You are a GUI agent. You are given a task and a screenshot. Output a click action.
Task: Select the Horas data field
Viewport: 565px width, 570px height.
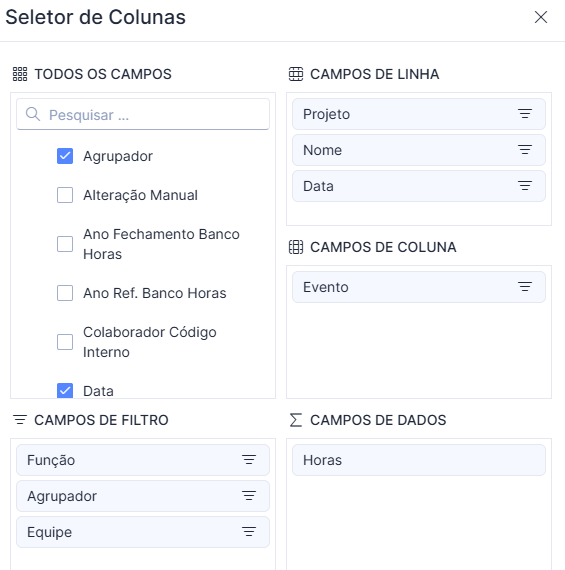coord(419,460)
